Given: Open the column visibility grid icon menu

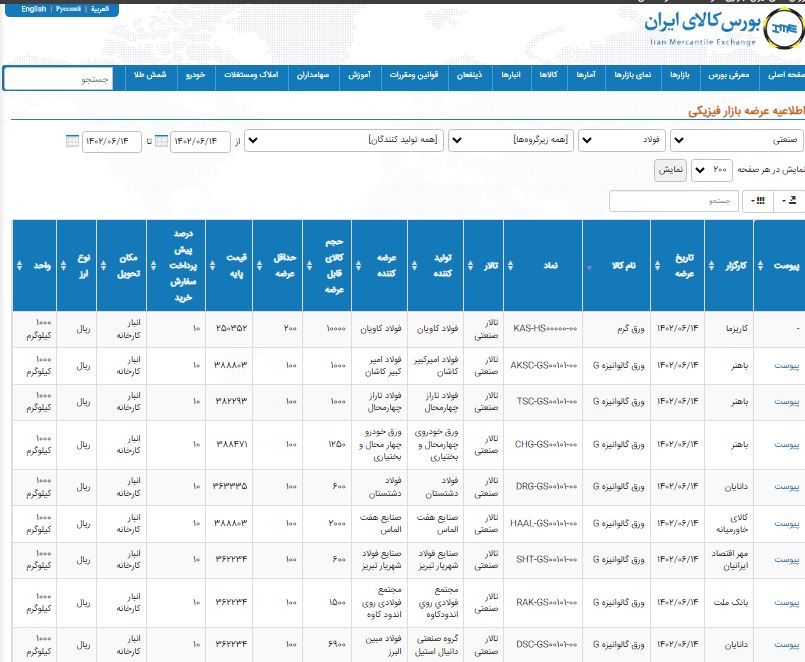Looking at the screenshot, I should (x=758, y=201).
